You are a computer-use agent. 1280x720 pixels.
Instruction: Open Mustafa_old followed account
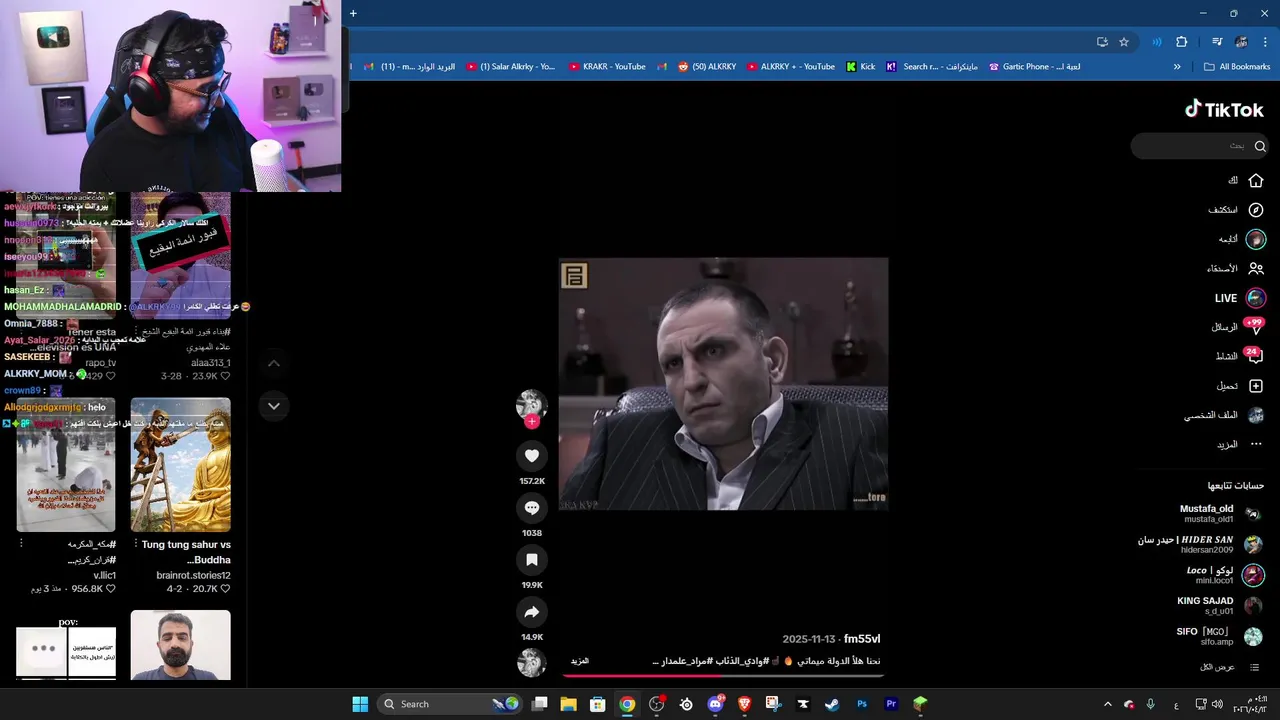(1220, 514)
